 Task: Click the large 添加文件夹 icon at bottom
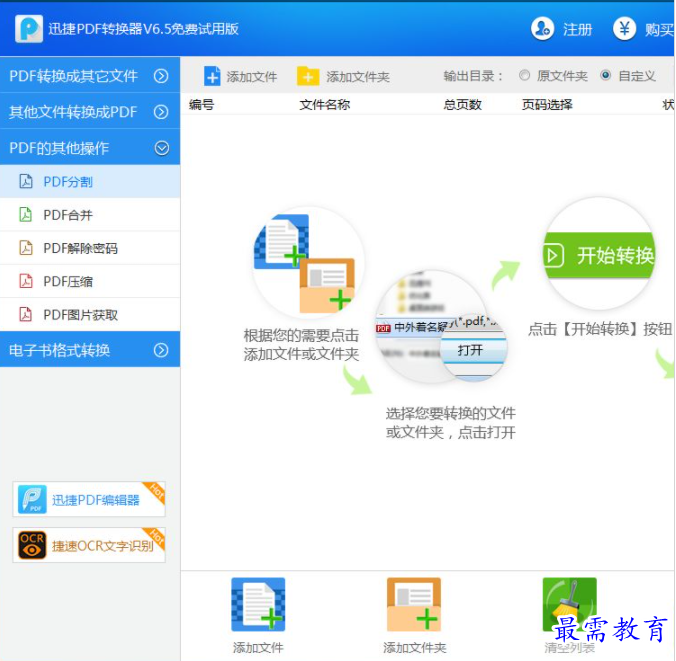[414, 605]
